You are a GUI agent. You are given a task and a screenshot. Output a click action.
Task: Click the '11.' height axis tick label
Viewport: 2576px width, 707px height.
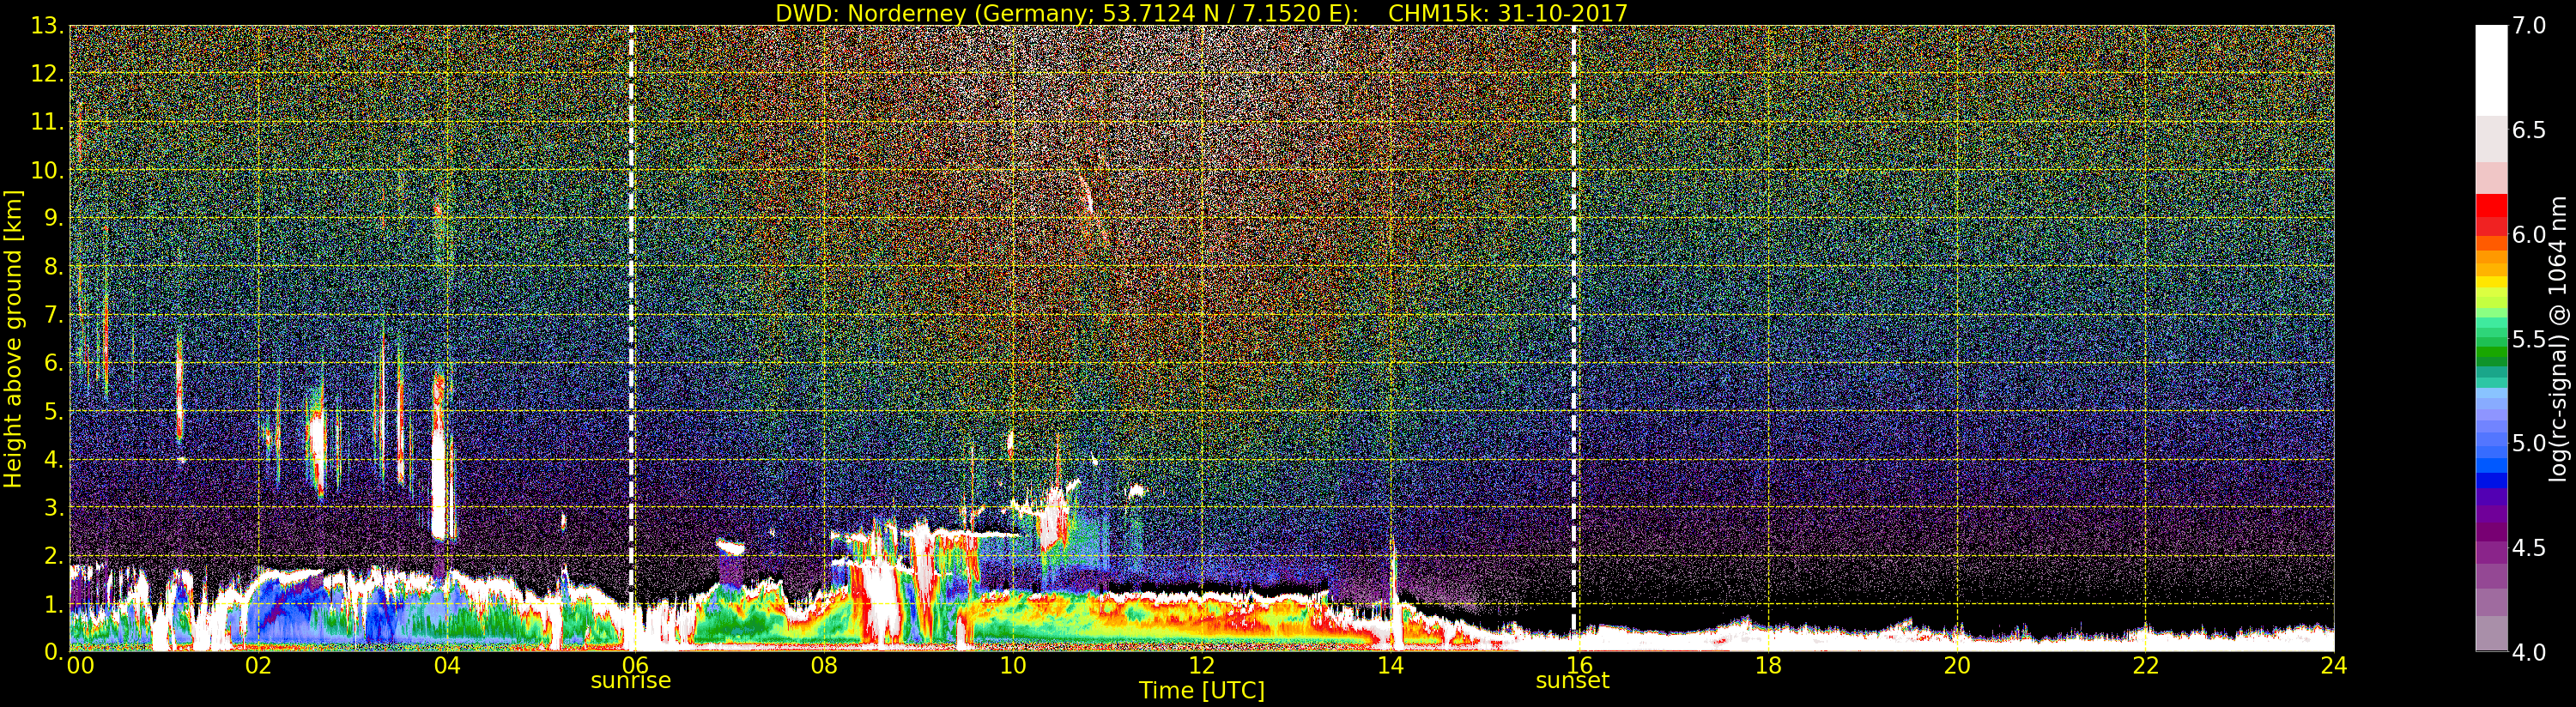click(x=47, y=122)
